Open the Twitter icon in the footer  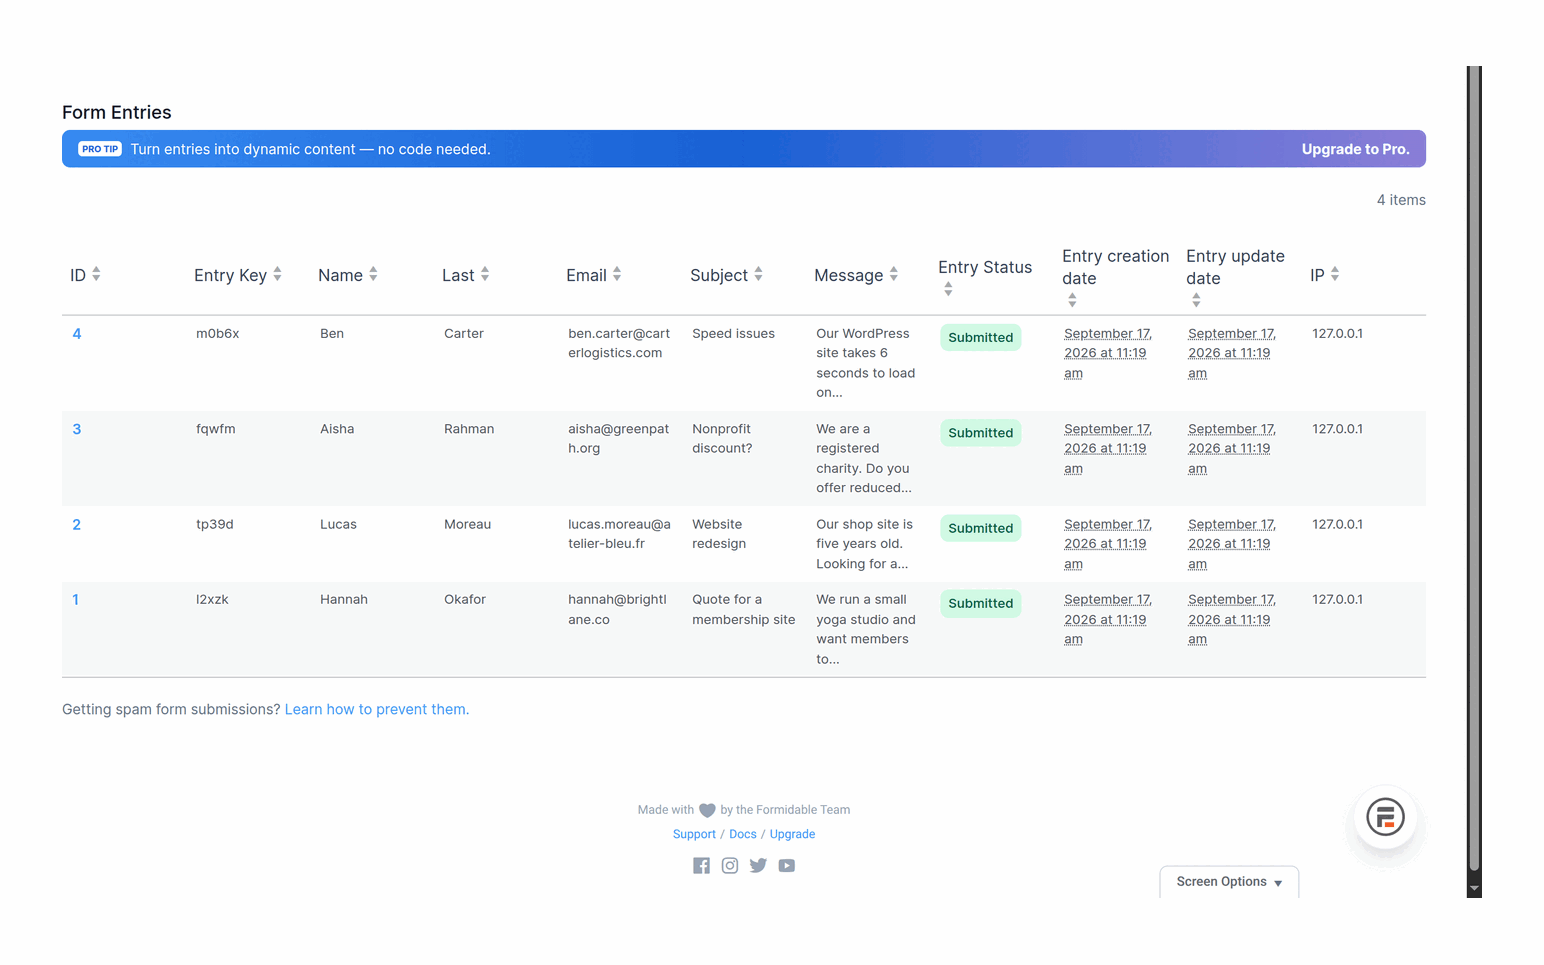point(758,866)
